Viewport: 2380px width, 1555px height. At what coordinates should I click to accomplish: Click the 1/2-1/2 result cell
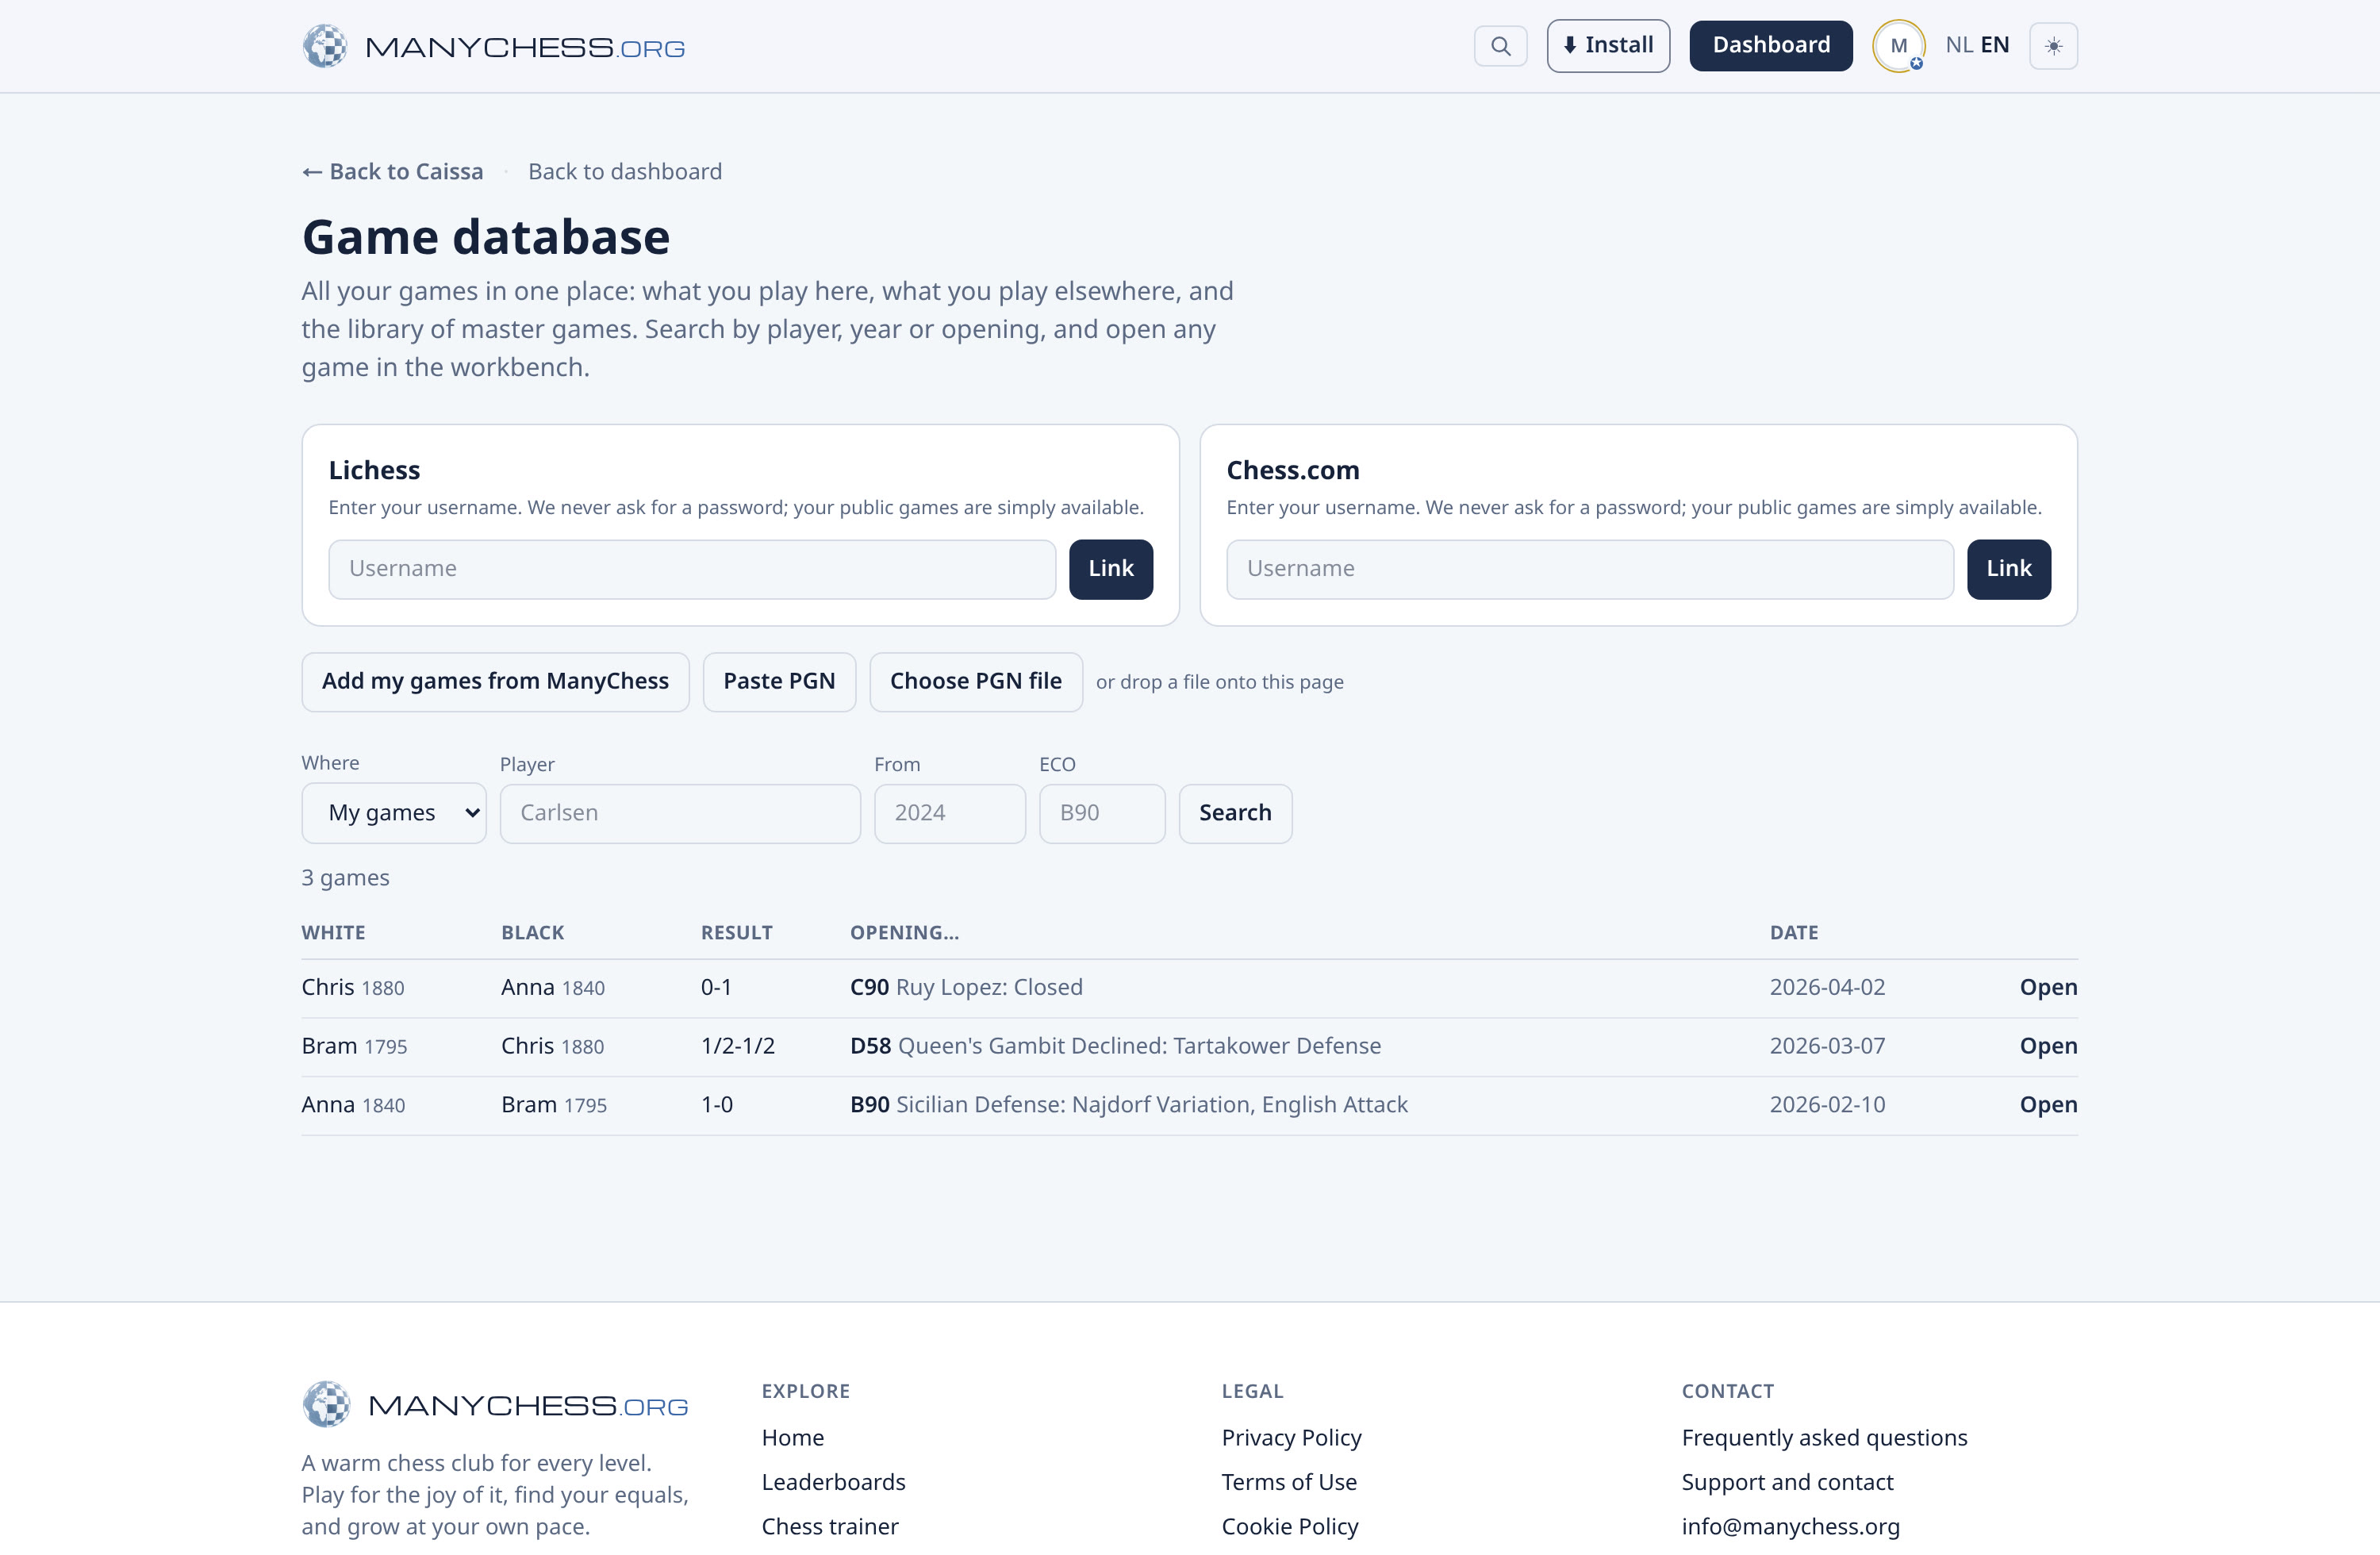point(738,1046)
